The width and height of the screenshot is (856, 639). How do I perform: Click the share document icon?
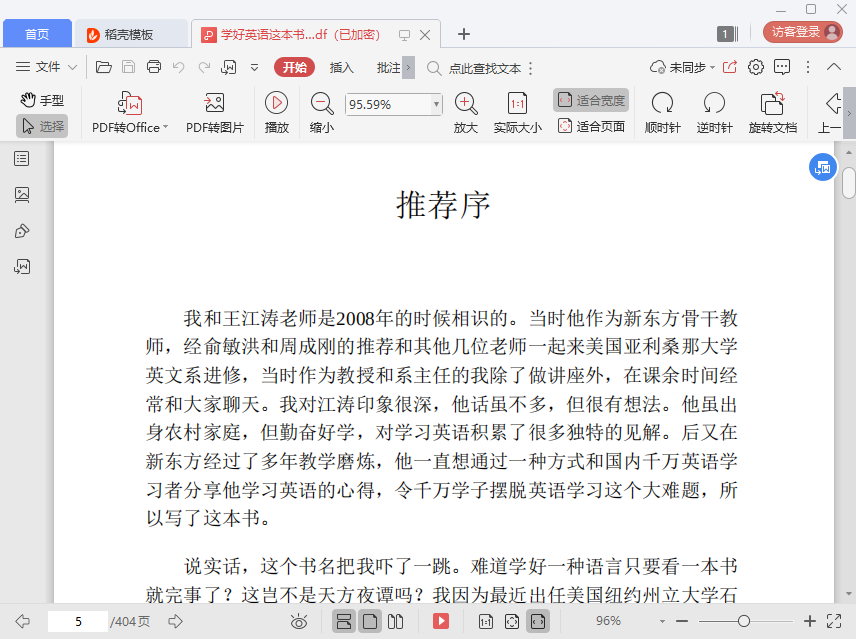click(730, 67)
